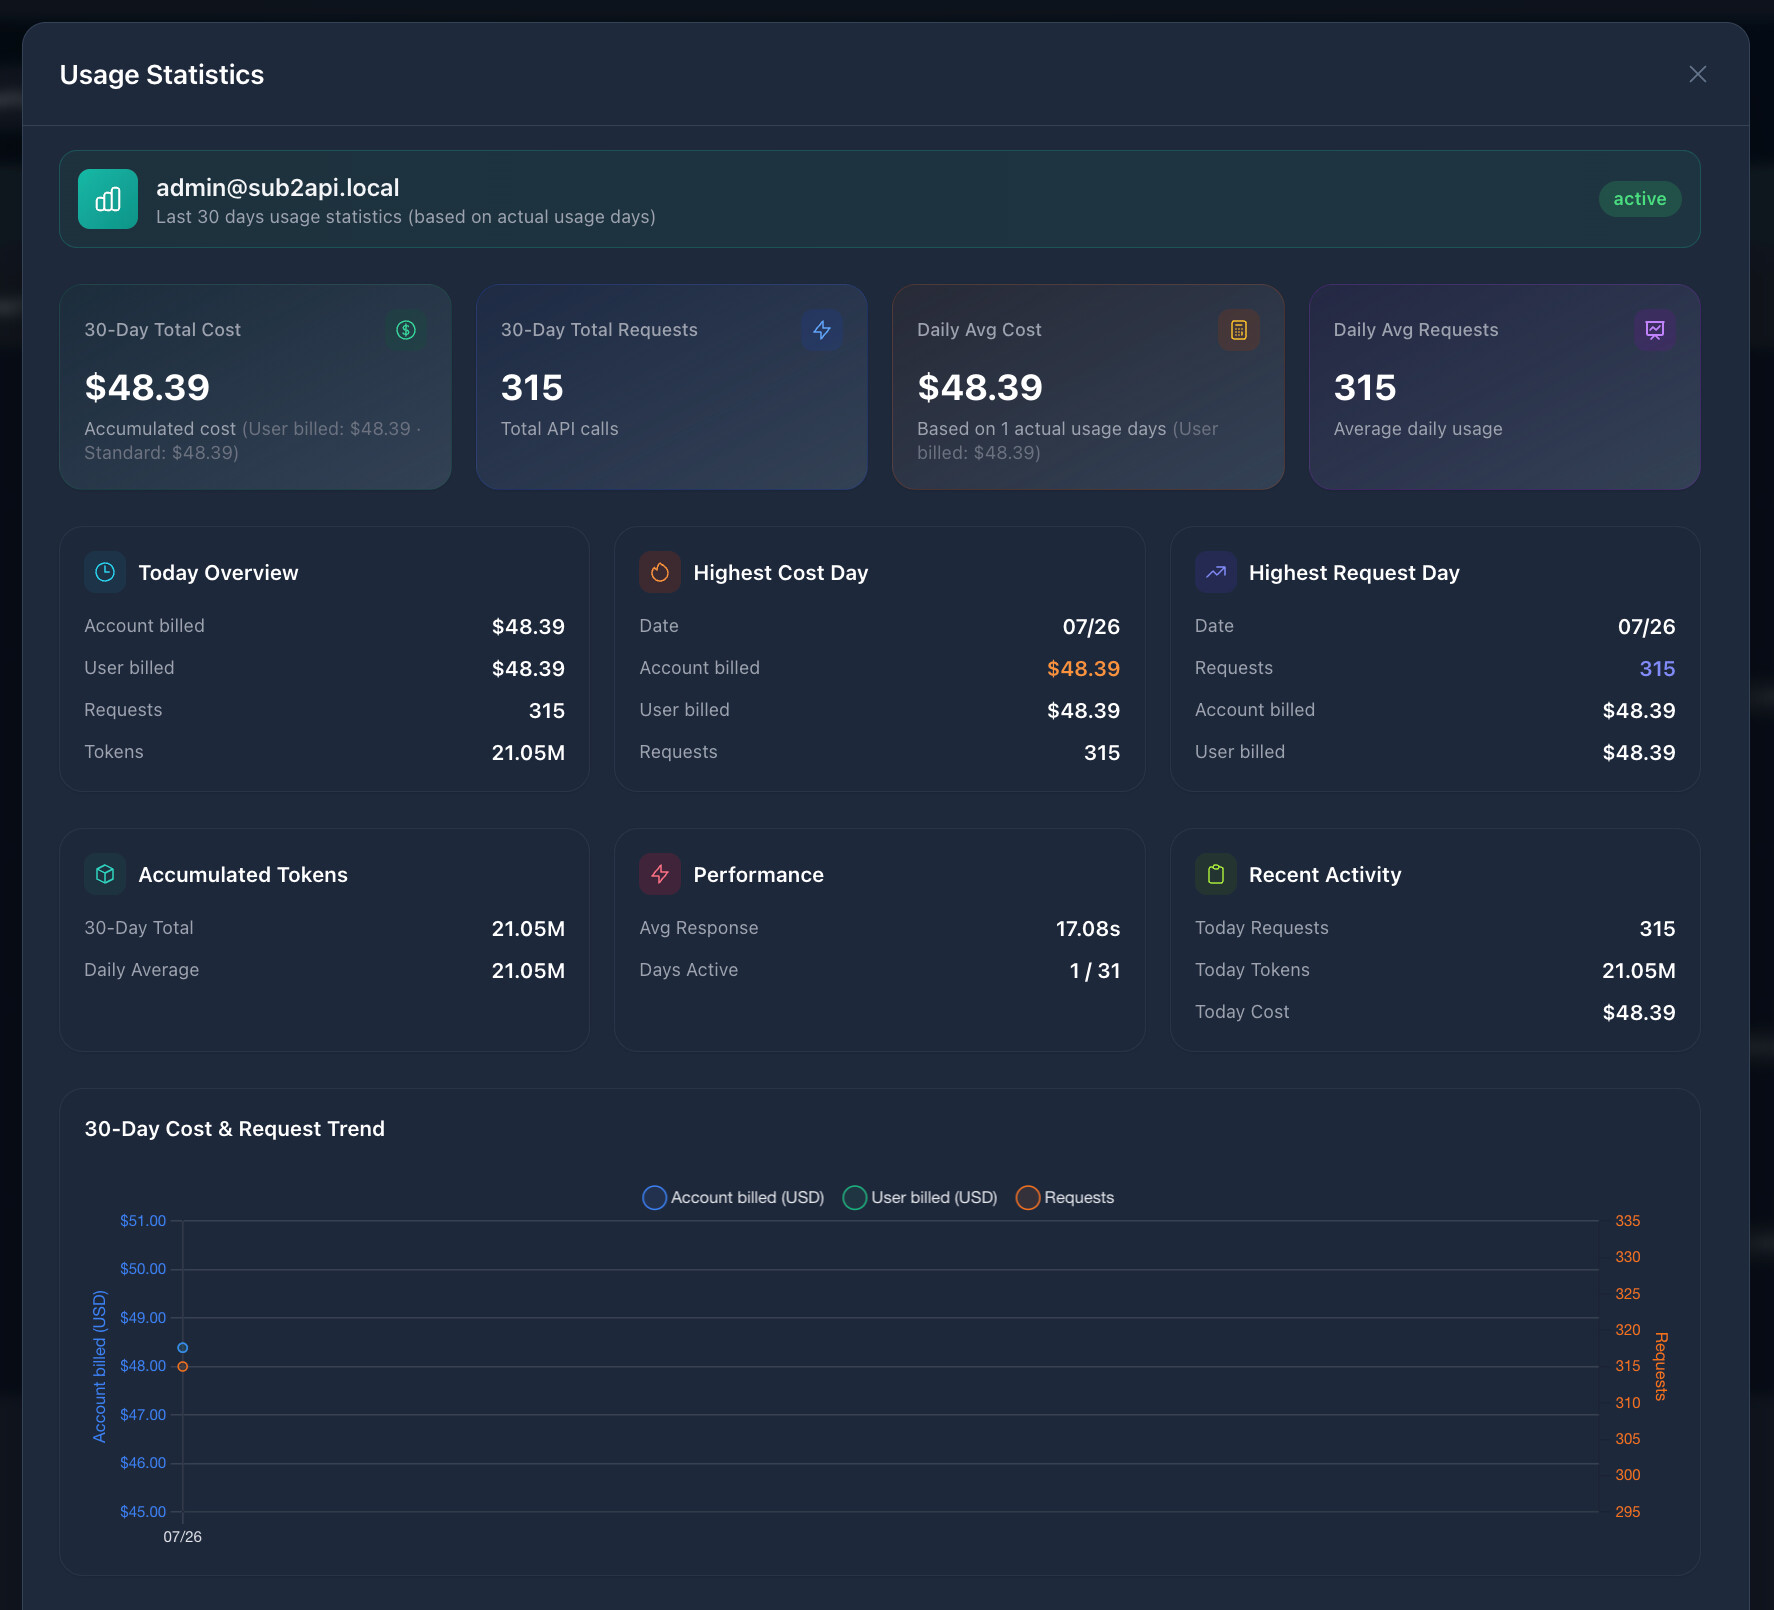Click the clipboard icon beside Recent Activity
1774x1610 pixels.
(1216, 874)
